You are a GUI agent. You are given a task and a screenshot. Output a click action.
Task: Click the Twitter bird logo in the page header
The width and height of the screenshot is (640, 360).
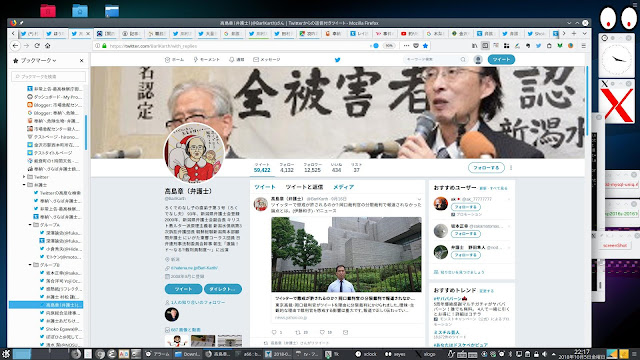(x=338, y=60)
